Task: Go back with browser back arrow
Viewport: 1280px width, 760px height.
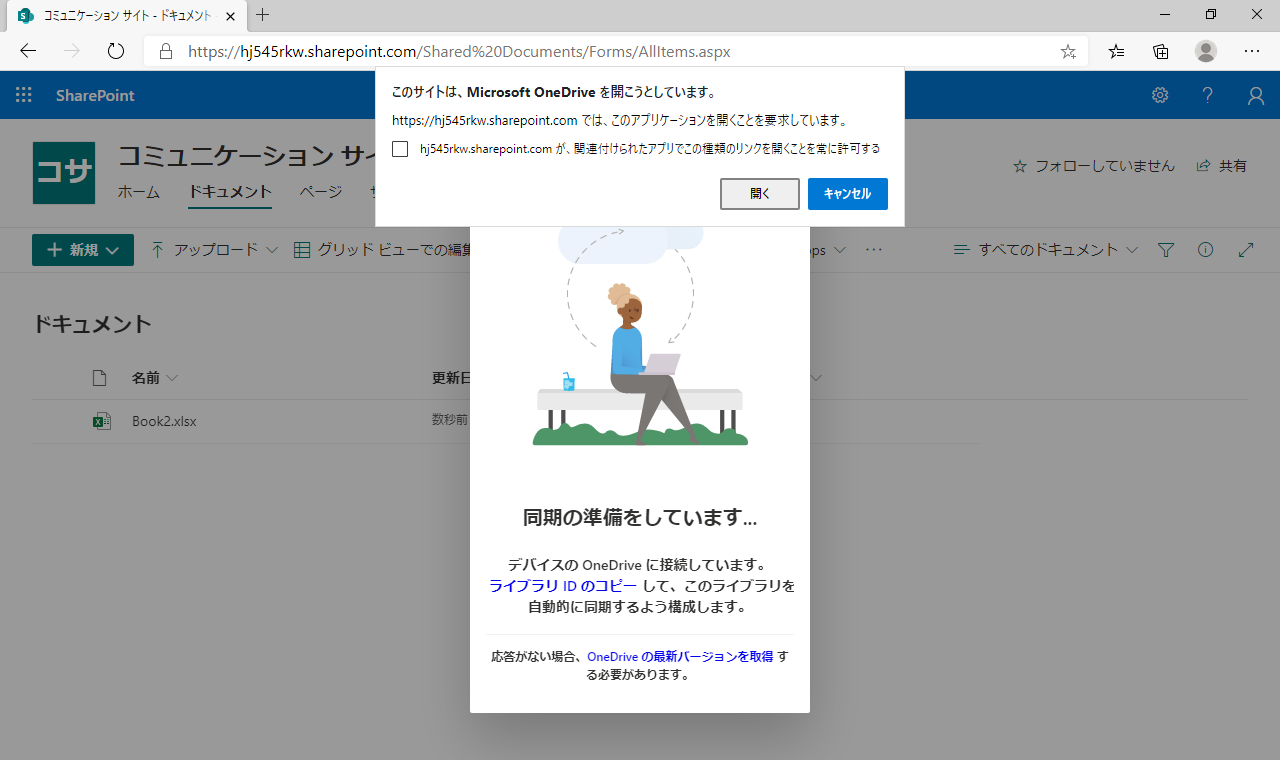Action: click(28, 51)
